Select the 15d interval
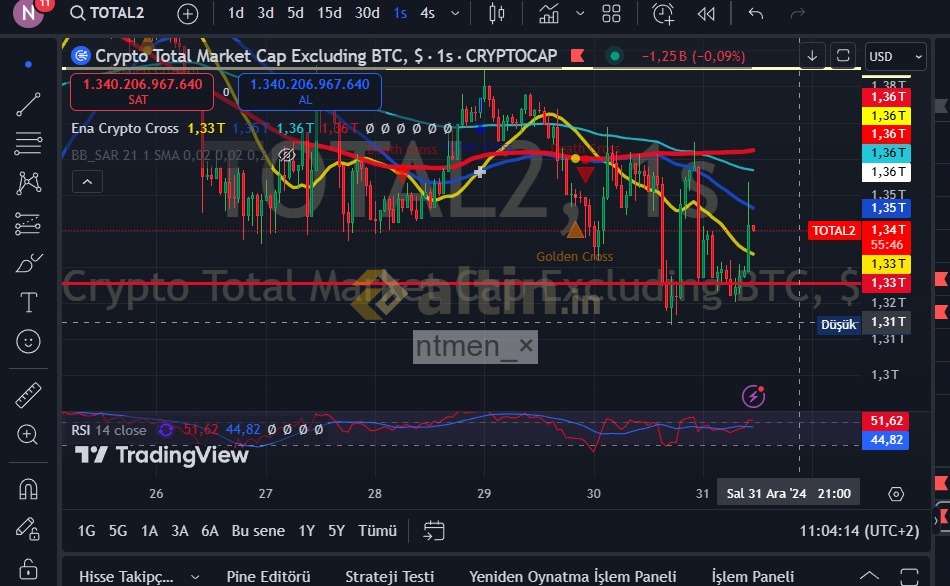 [x=329, y=13]
